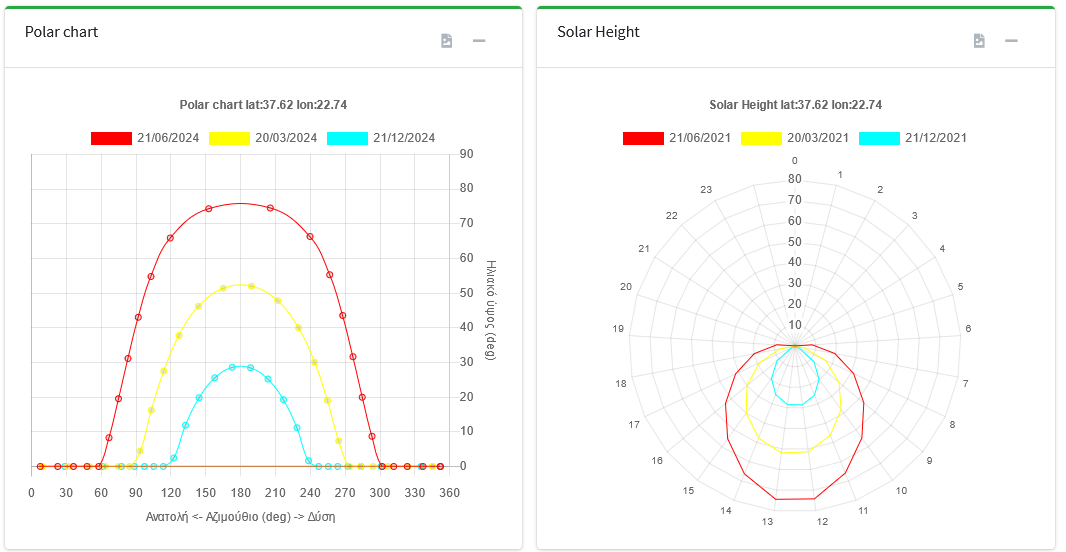Hide the 21/12/2021 series via its legend label
Viewport: 1066px width, 552px height.
935,138
